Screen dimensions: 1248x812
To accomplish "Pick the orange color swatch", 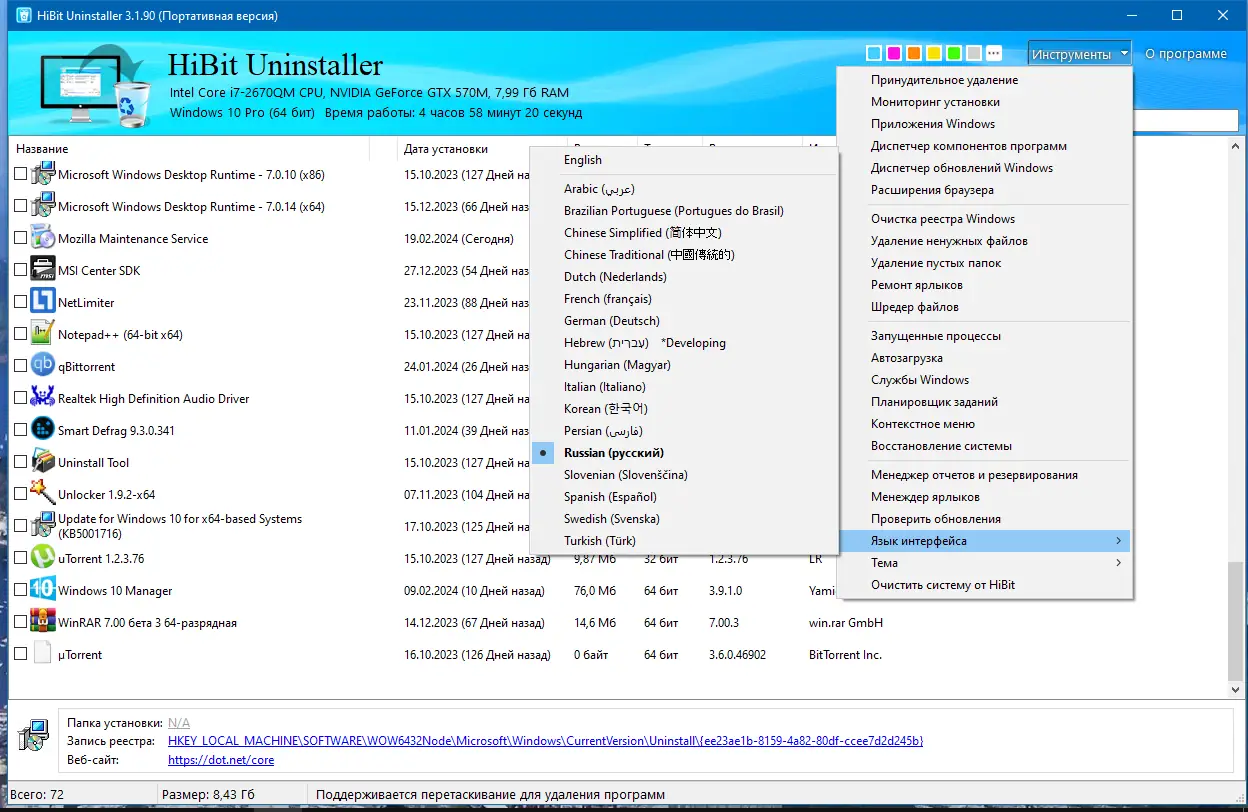I will tap(914, 53).
